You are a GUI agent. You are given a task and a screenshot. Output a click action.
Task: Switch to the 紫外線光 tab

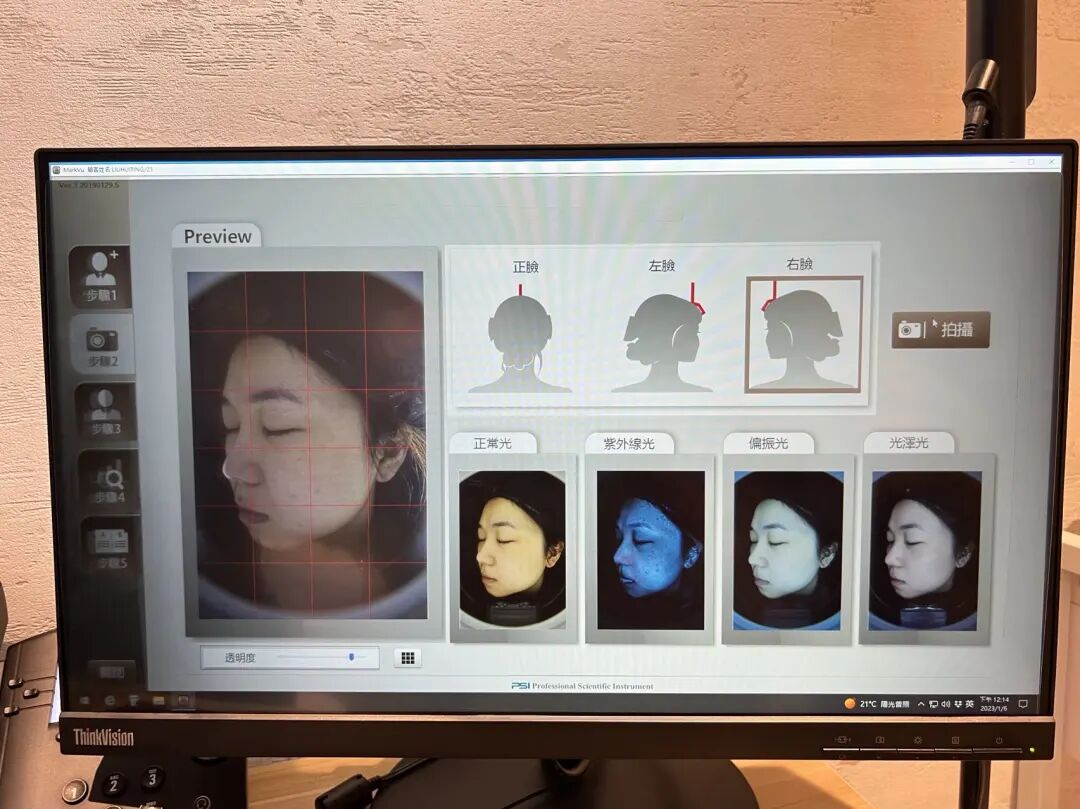(x=629, y=443)
